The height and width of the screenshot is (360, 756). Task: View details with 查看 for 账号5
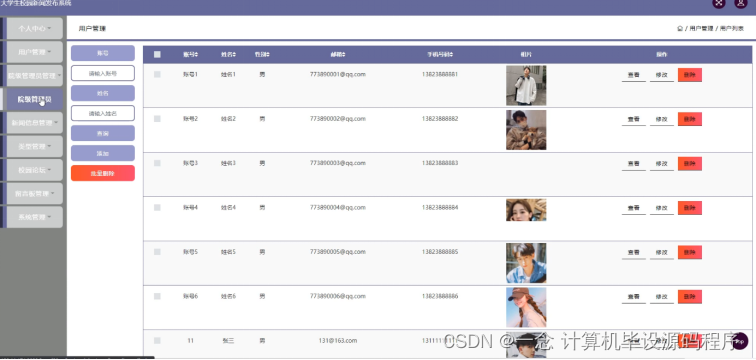point(634,252)
